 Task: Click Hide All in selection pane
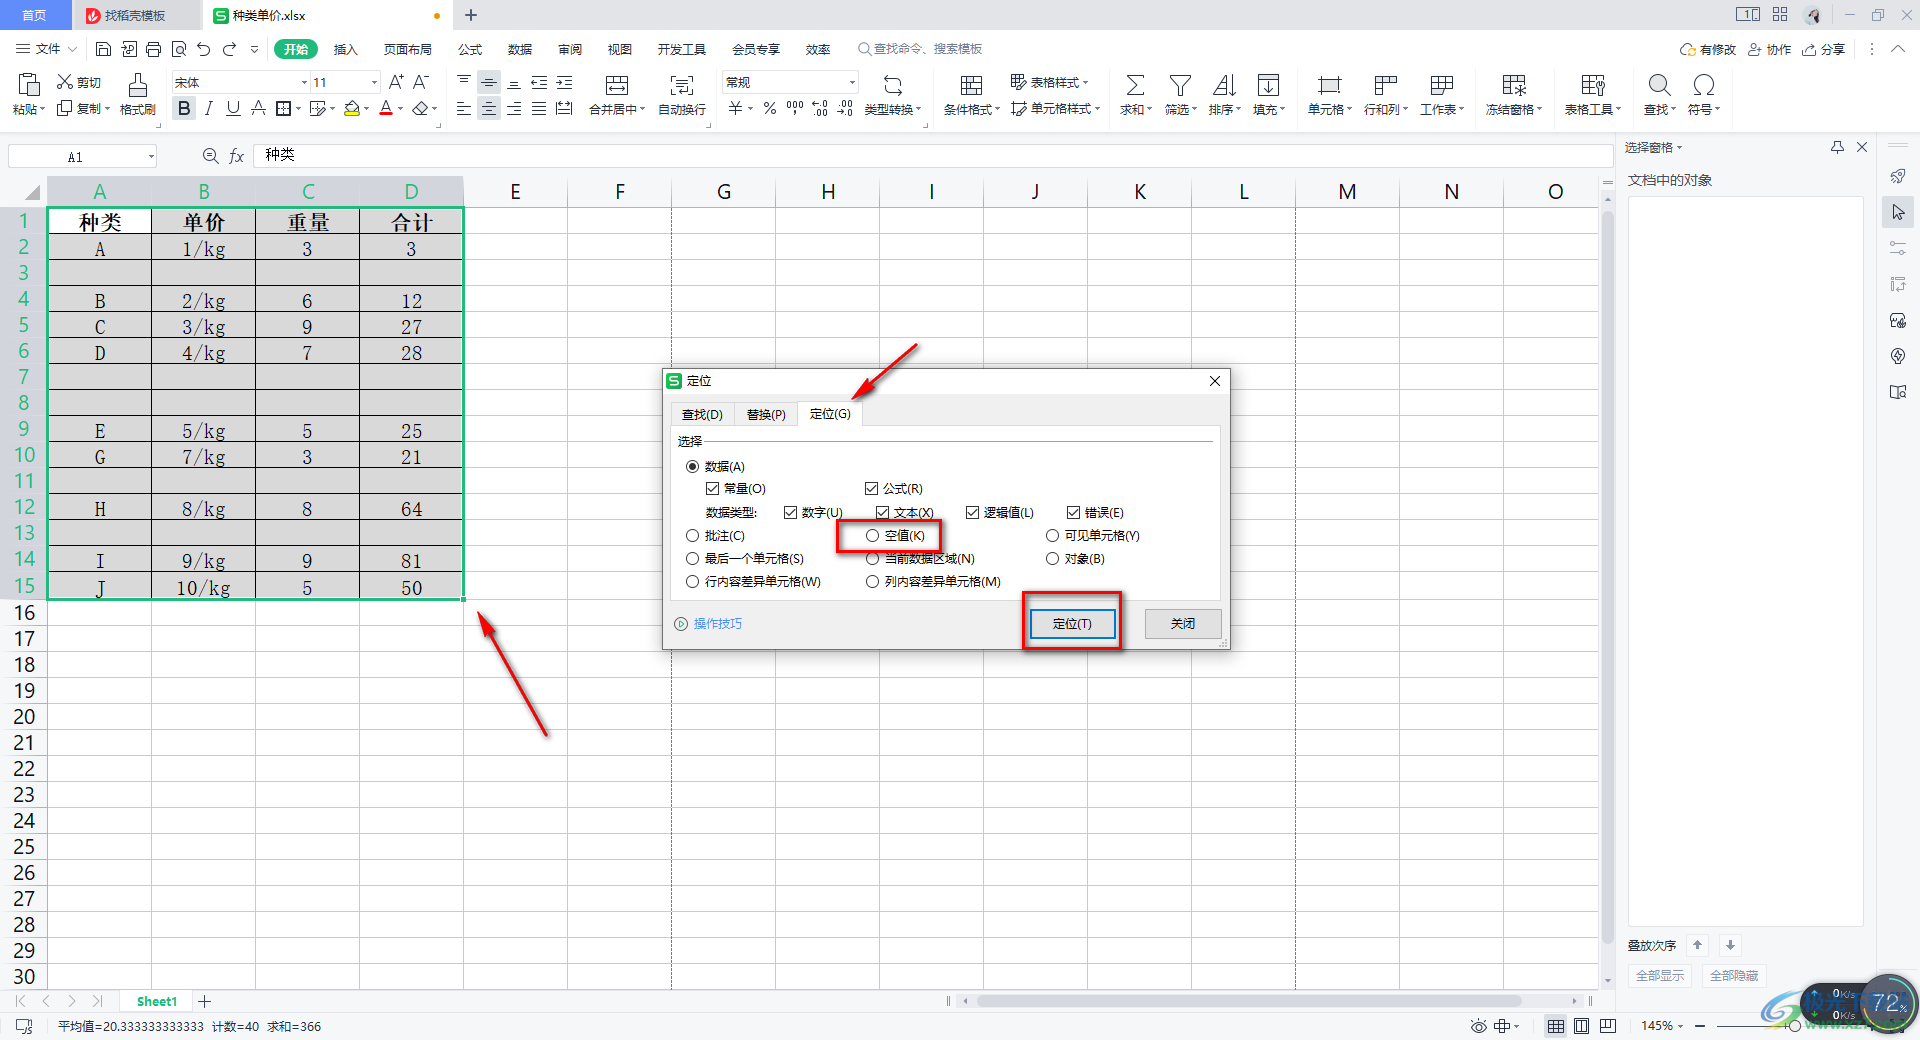[1734, 975]
